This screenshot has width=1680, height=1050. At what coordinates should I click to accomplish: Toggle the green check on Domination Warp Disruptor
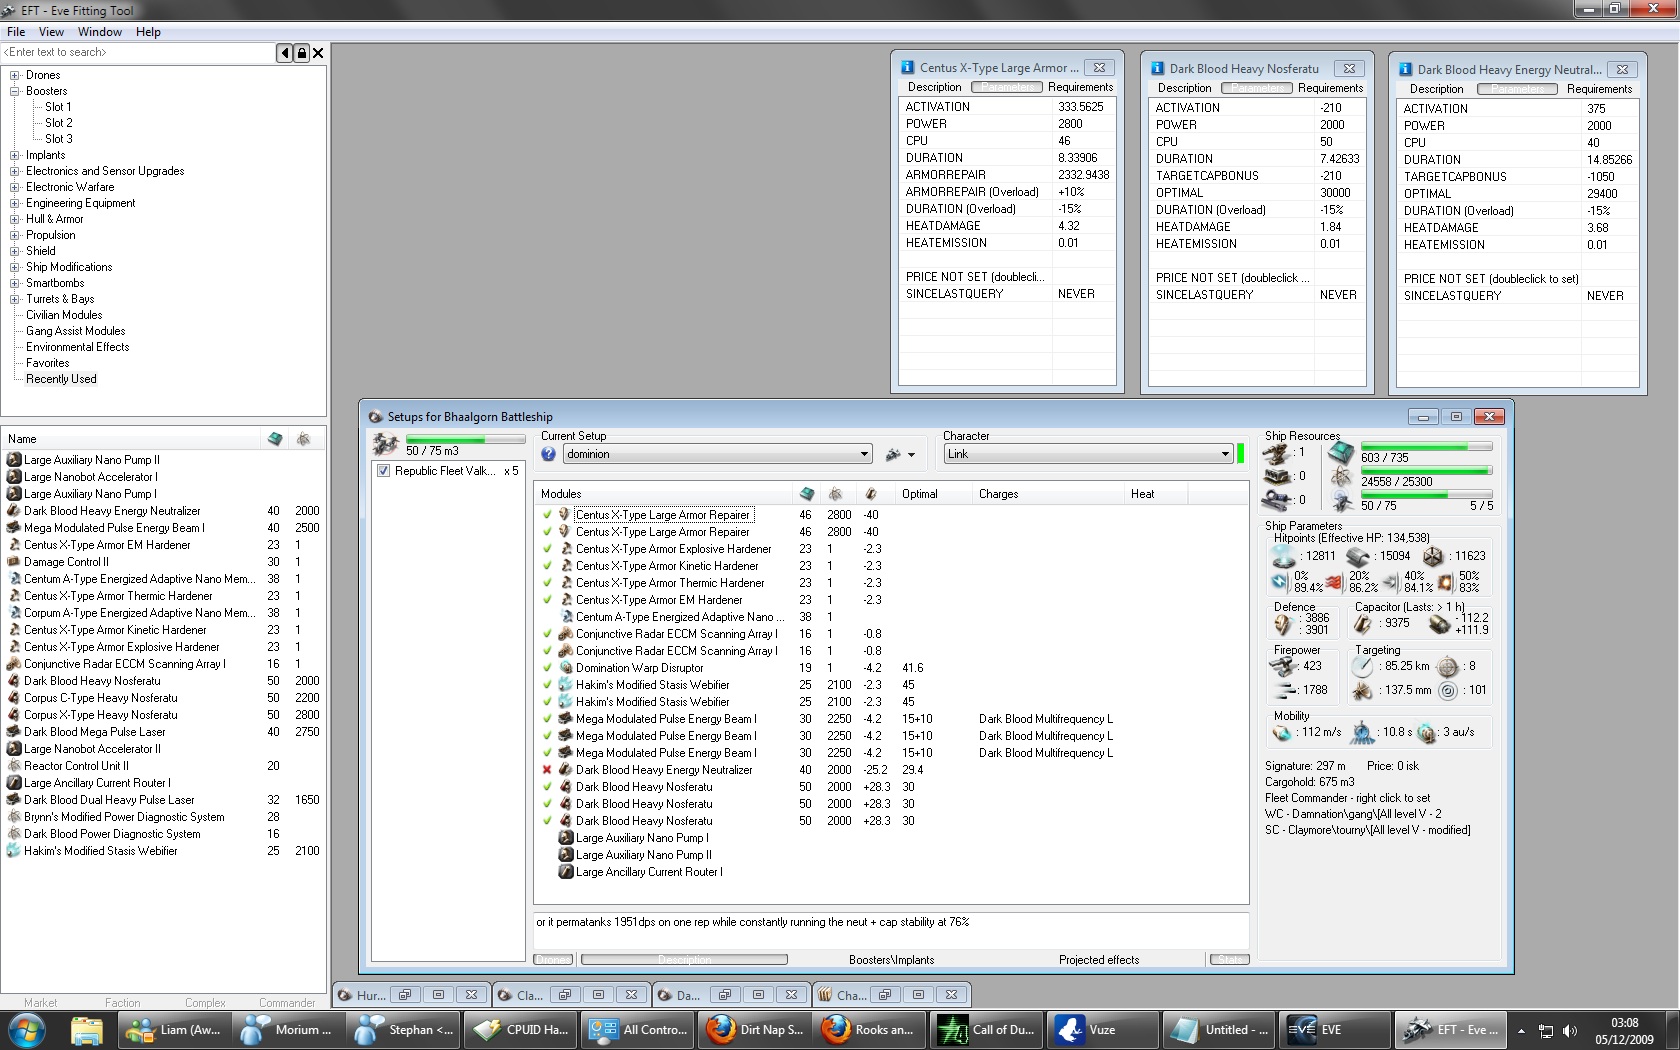click(547, 668)
